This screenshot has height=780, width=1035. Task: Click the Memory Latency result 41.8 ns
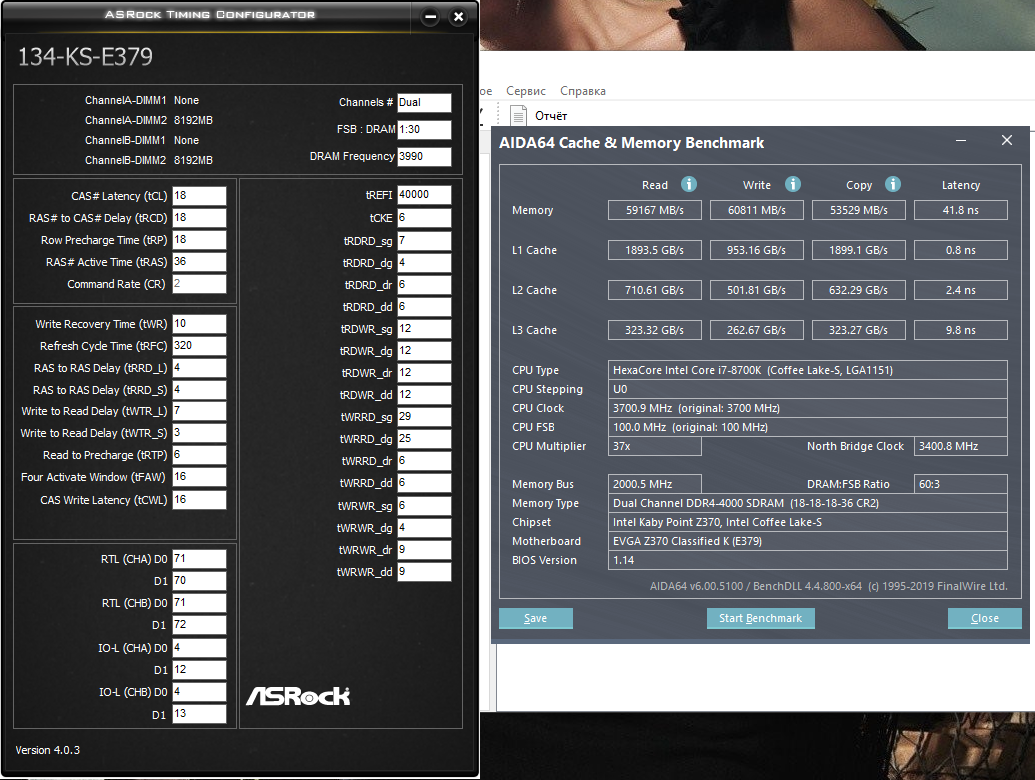click(x=960, y=210)
